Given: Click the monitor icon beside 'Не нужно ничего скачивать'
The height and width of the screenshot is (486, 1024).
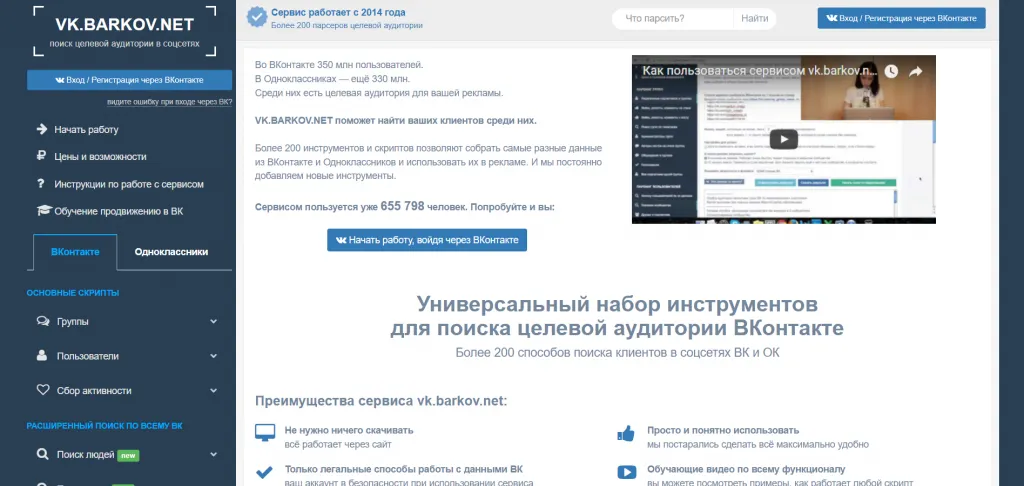Looking at the screenshot, I should pyautogui.click(x=265, y=433).
